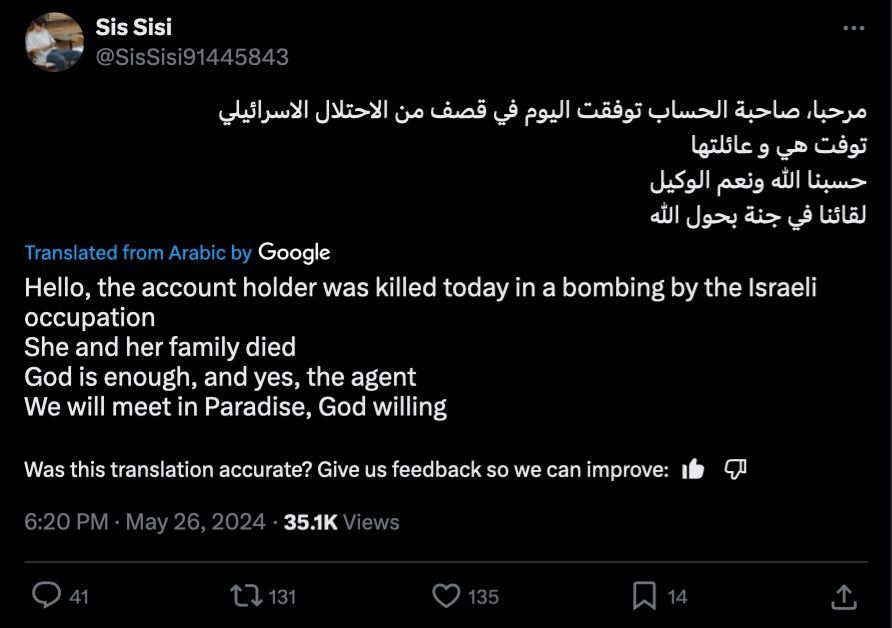Click the 41 replies count
This screenshot has width=892, height=628.
pos(79,597)
